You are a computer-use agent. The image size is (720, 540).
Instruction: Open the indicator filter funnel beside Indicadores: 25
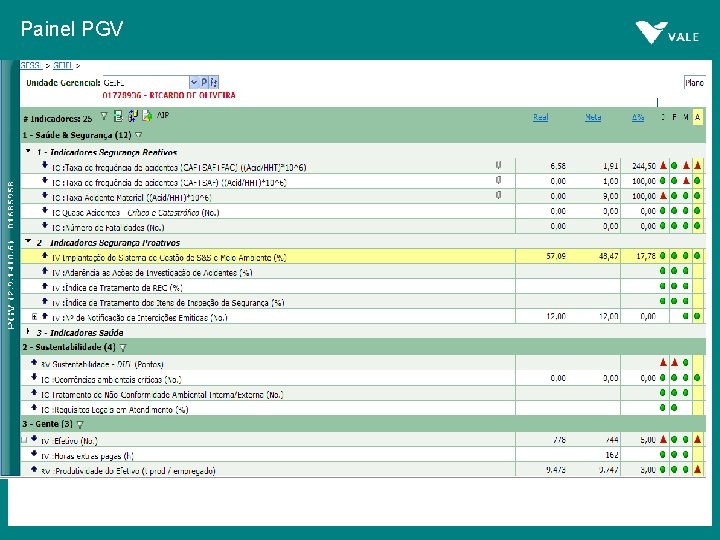click(104, 117)
